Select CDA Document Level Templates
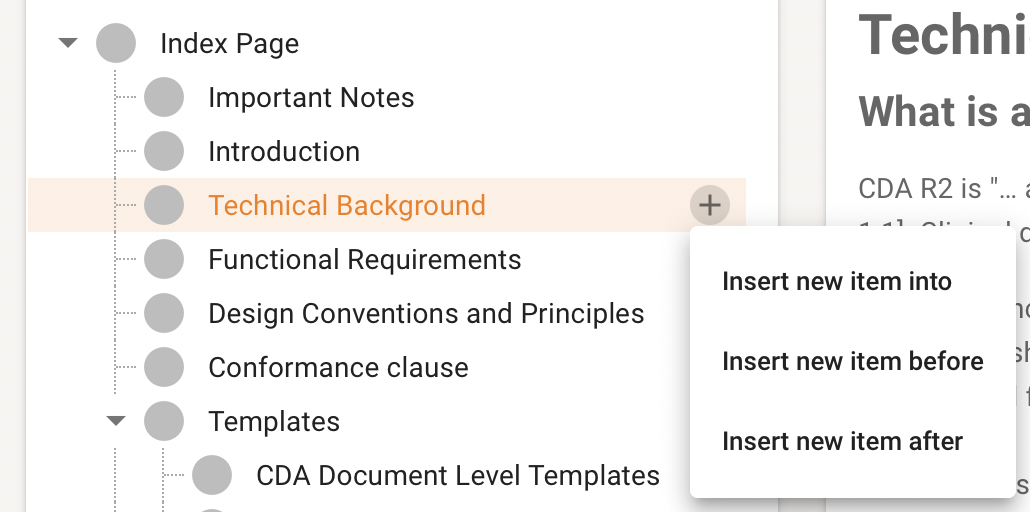Screen dimensions: 1030x512 click(458, 476)
